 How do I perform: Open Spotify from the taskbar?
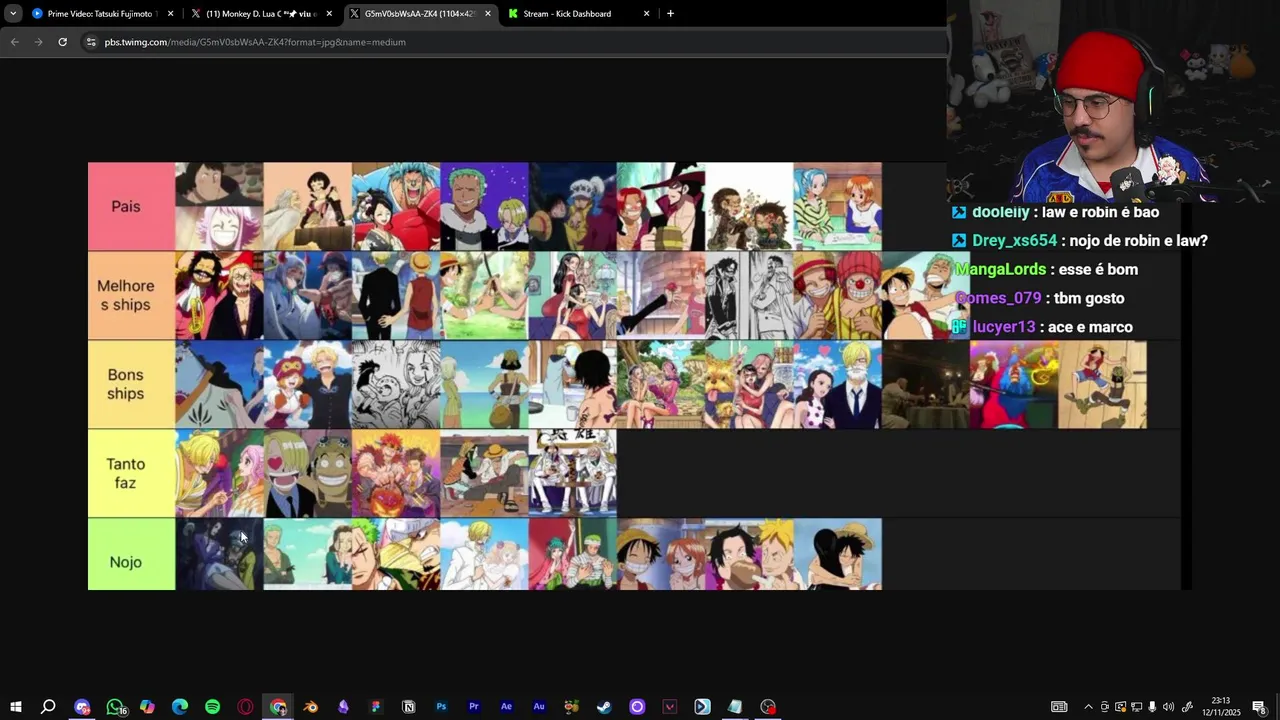pyautogui.click(x=213, y=707)
